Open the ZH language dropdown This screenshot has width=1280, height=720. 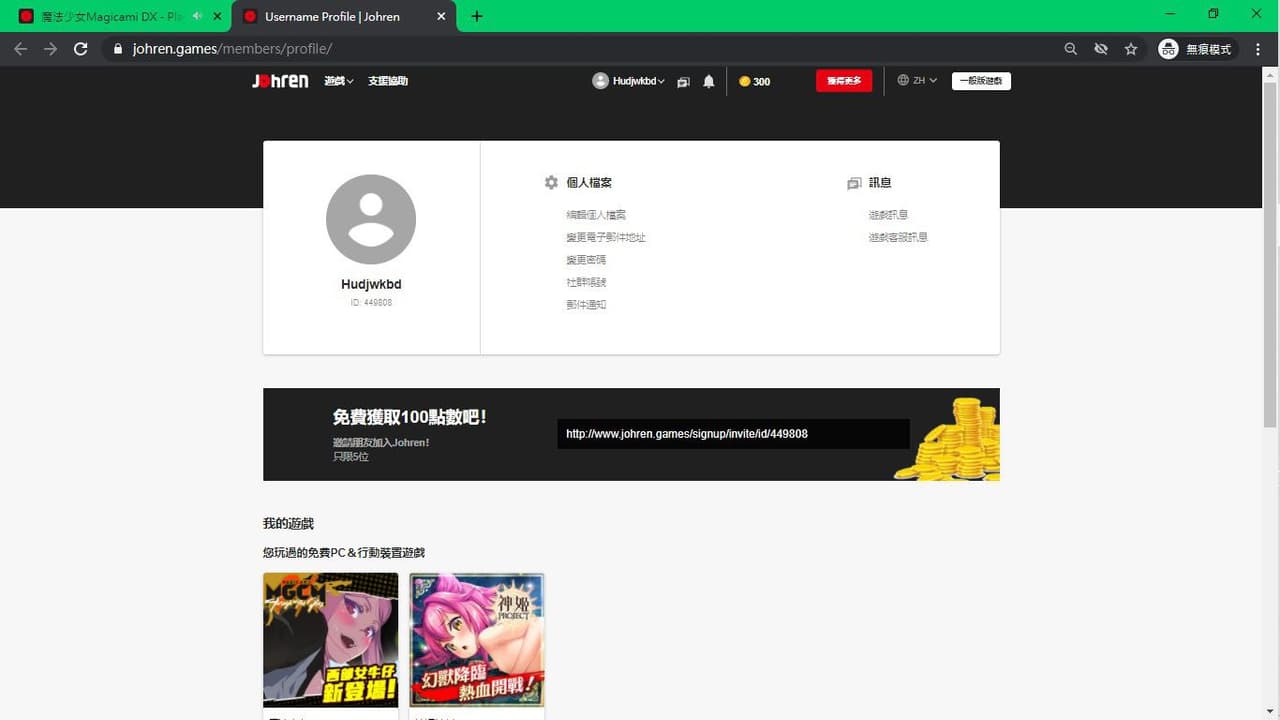[917, 81]
